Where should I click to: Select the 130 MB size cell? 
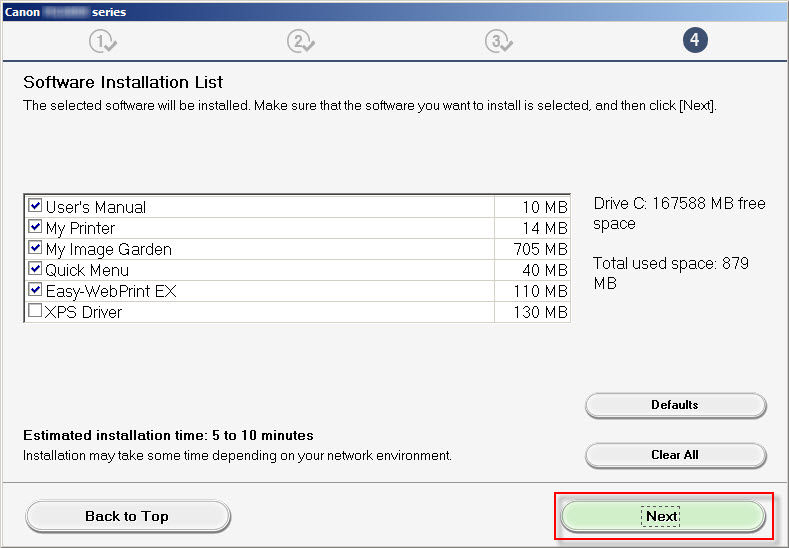pos(532,312)
